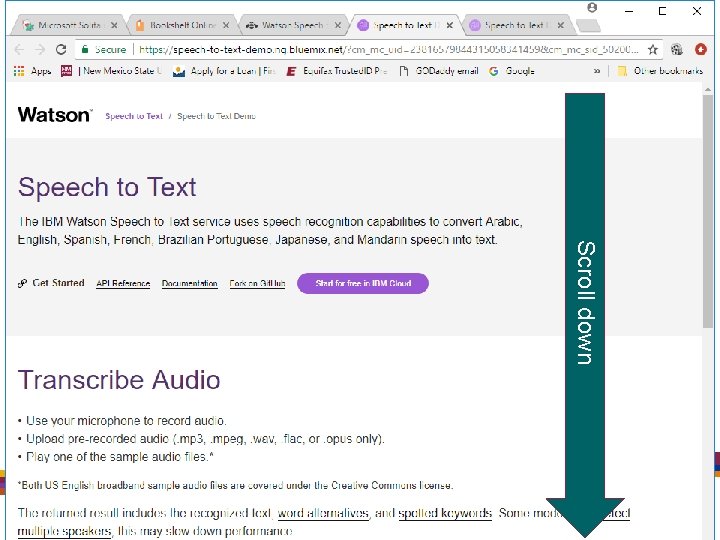Bookmark this page with star icon
This screenshot has width=720, height=540.
click(652, 50)
